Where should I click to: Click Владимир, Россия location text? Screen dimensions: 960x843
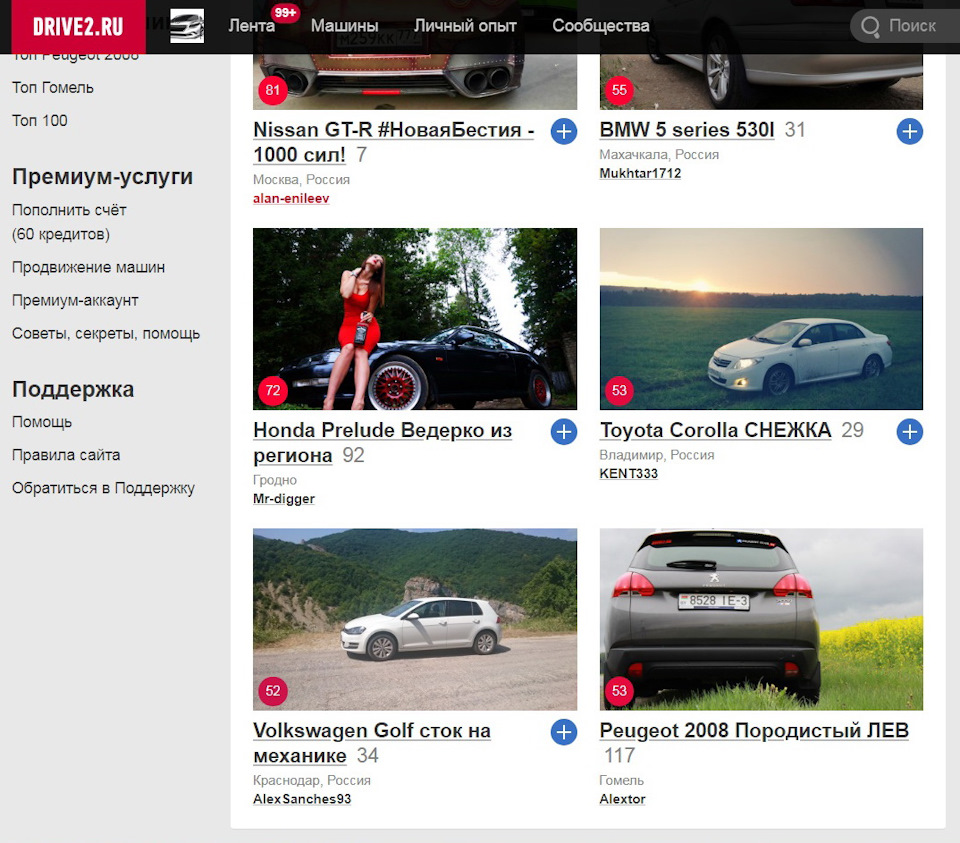(657, 455)
